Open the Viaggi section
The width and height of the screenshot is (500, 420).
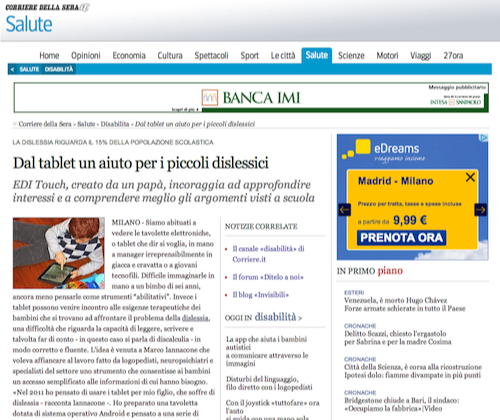pyautogui.click(x=421, y=55)
